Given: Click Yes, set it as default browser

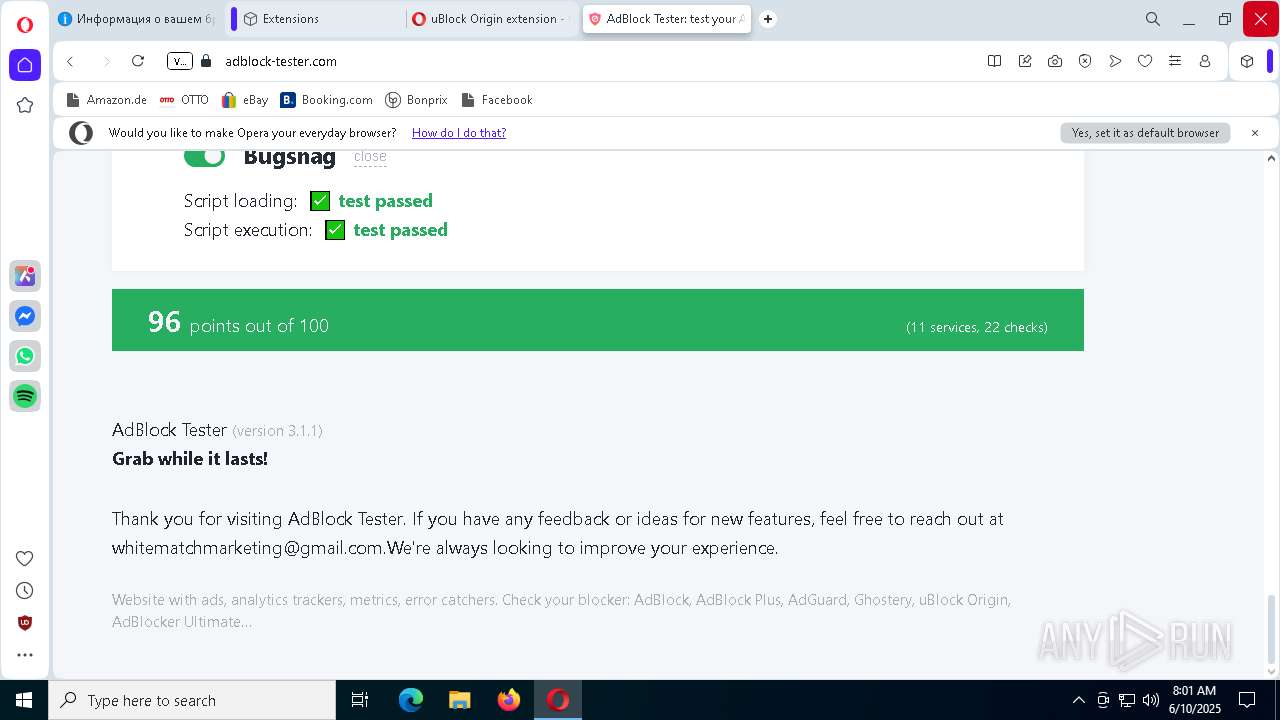Looking at the screenshot, I should click(x=1145, y=133).
